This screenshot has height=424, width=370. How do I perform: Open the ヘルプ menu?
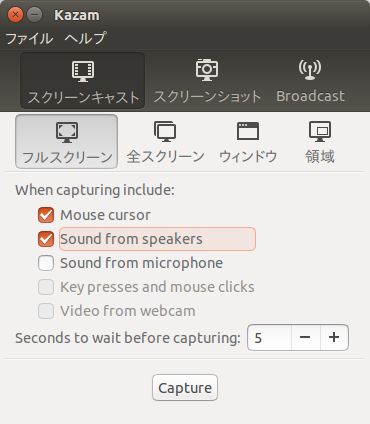[86, 38]
